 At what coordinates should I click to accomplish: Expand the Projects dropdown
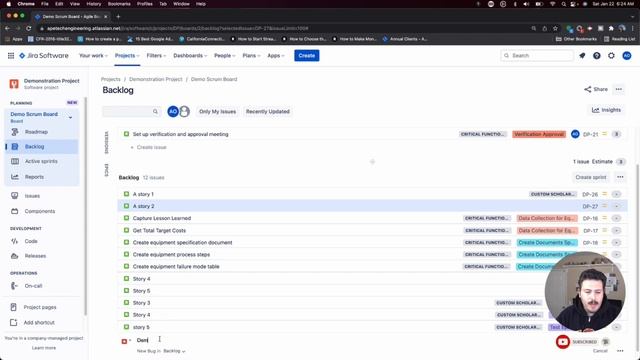tap(127, 56)
